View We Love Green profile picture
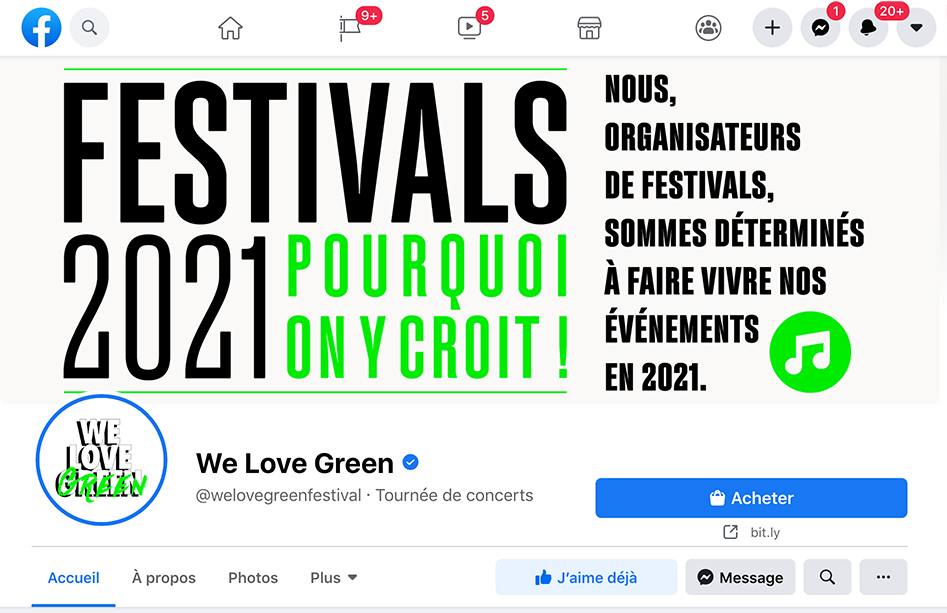The image size is (947, 613). (x=101, y=460)
